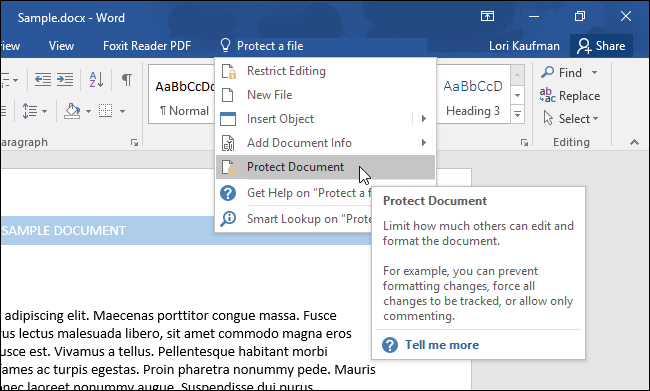Click the Smart Lookup magnifier icon
Screen dimensions: 650x391
(228, 219)
